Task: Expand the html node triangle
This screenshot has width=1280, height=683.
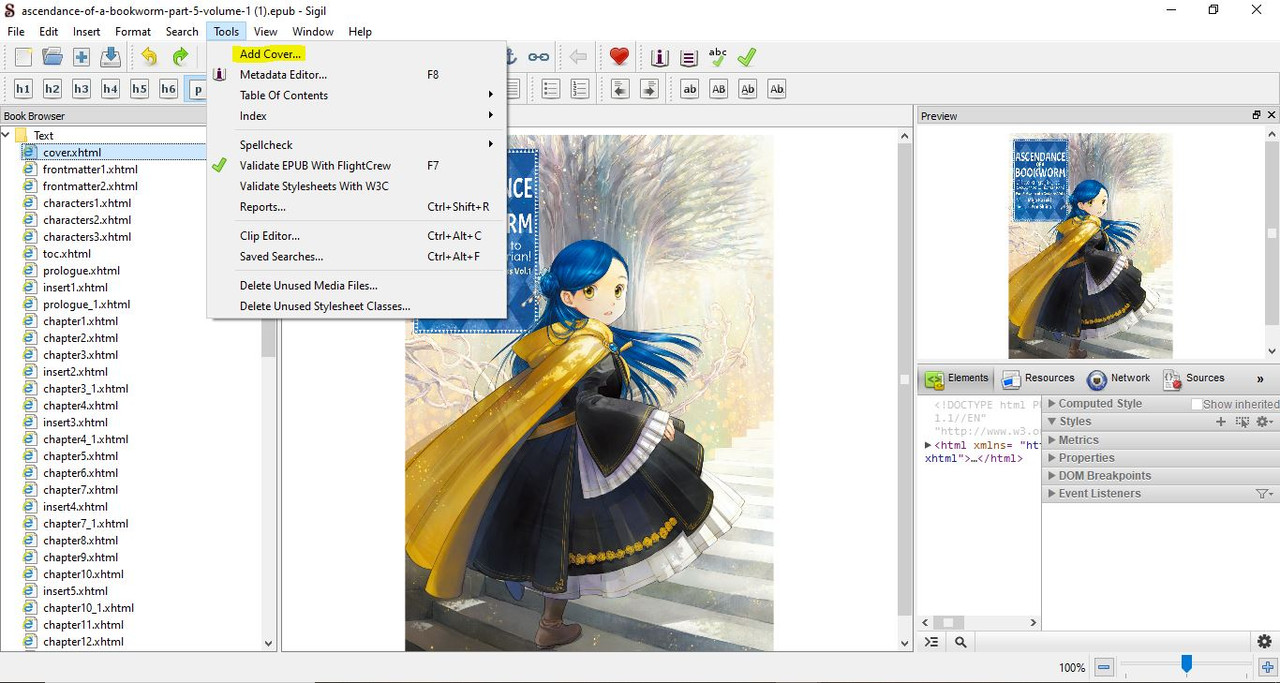Action: (x=928, y=445)
